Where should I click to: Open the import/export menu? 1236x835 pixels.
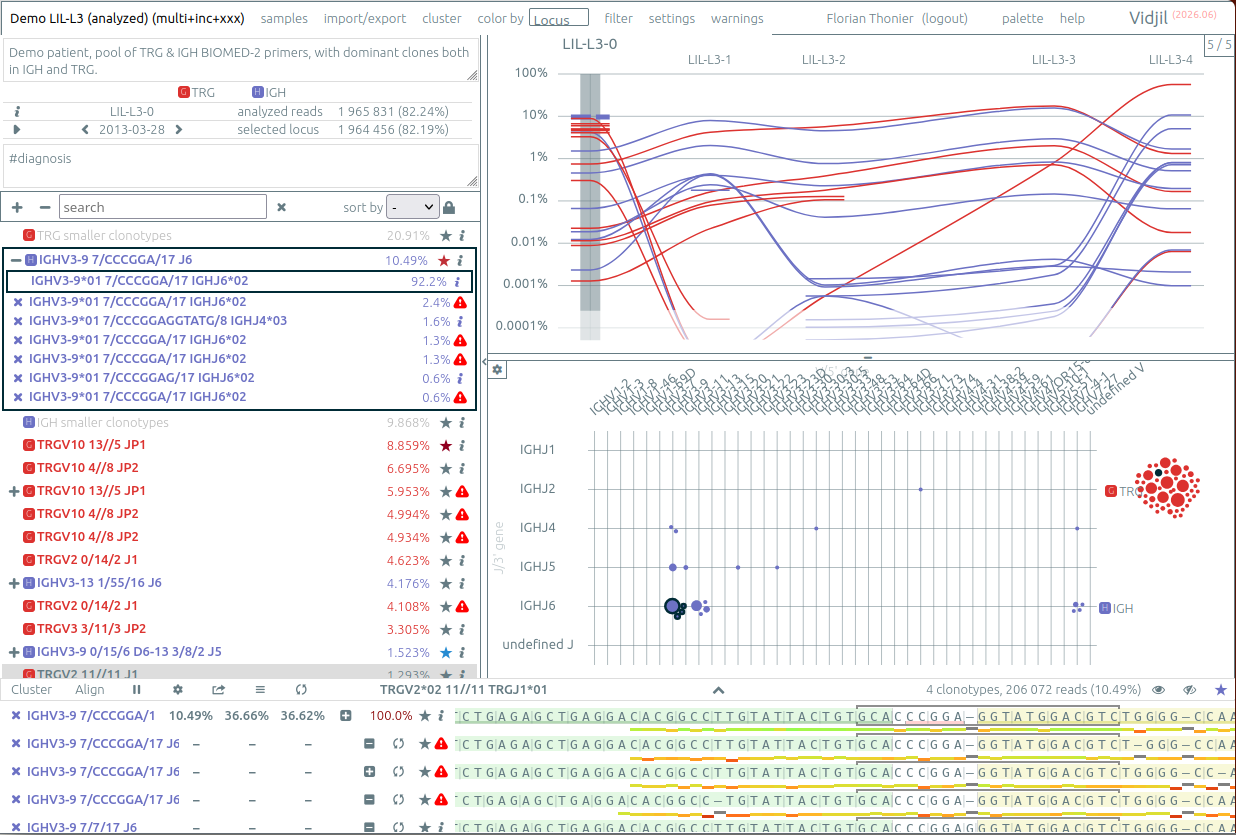coord(365,18)
